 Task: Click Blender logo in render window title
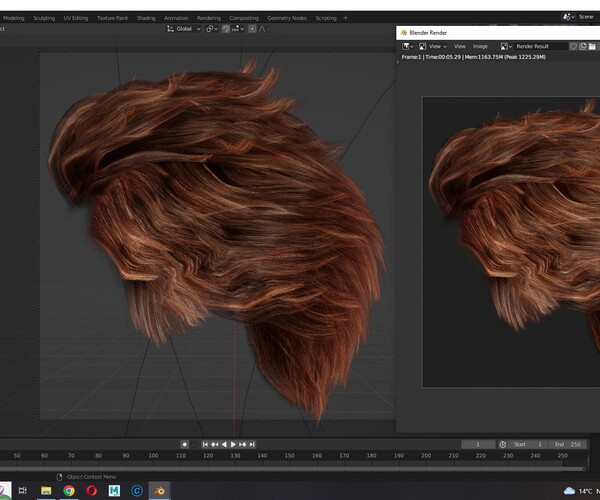404,33
